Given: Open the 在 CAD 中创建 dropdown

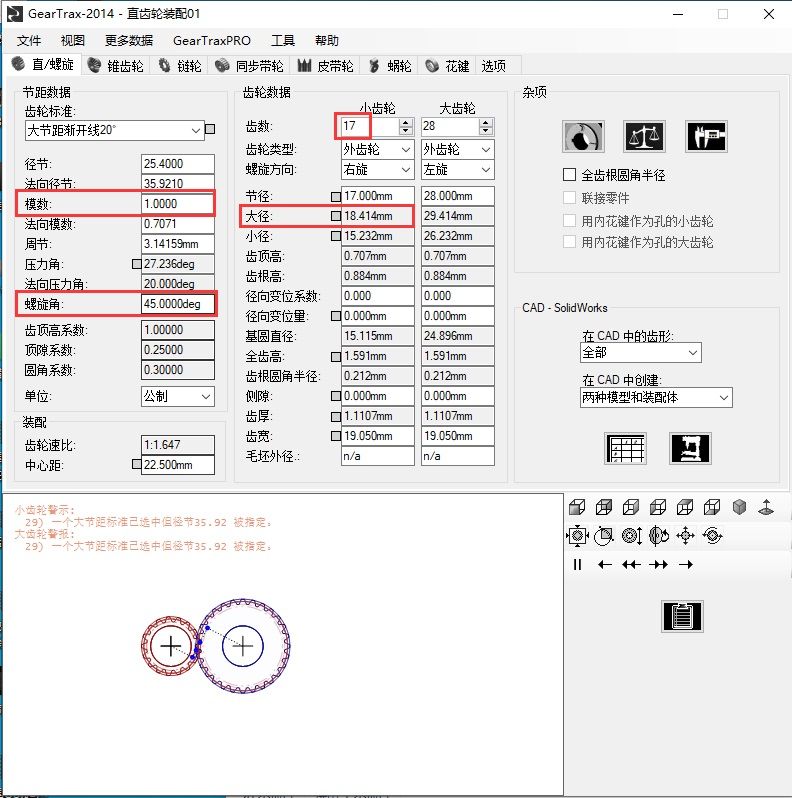Looking at the screenshot, I should tap(656, 397).
